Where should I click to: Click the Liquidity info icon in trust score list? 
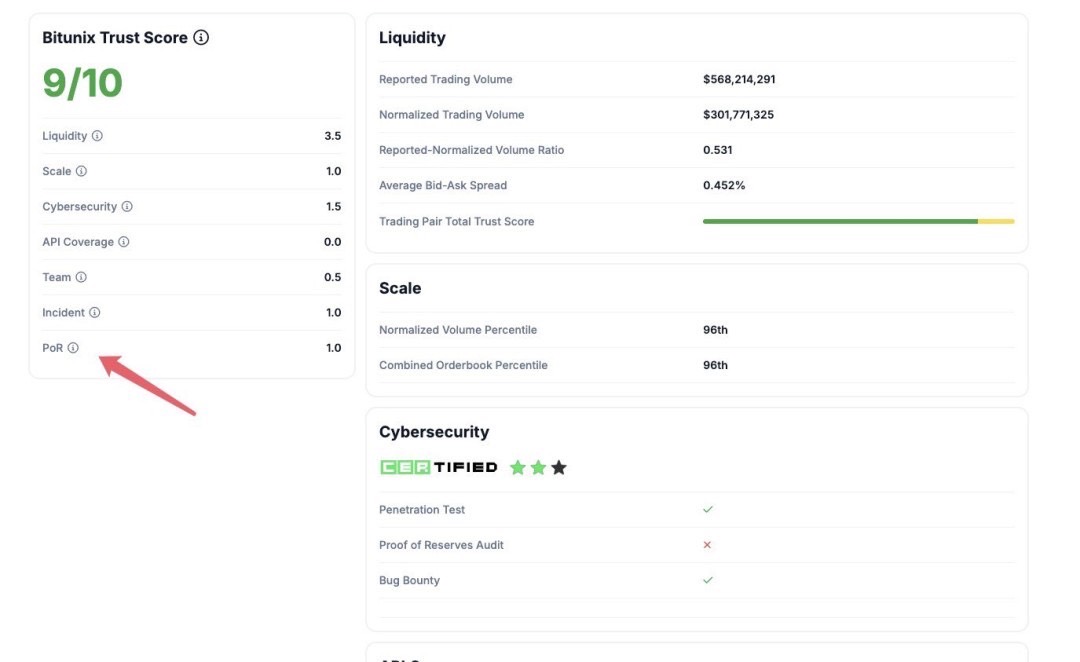pos(97,136)
